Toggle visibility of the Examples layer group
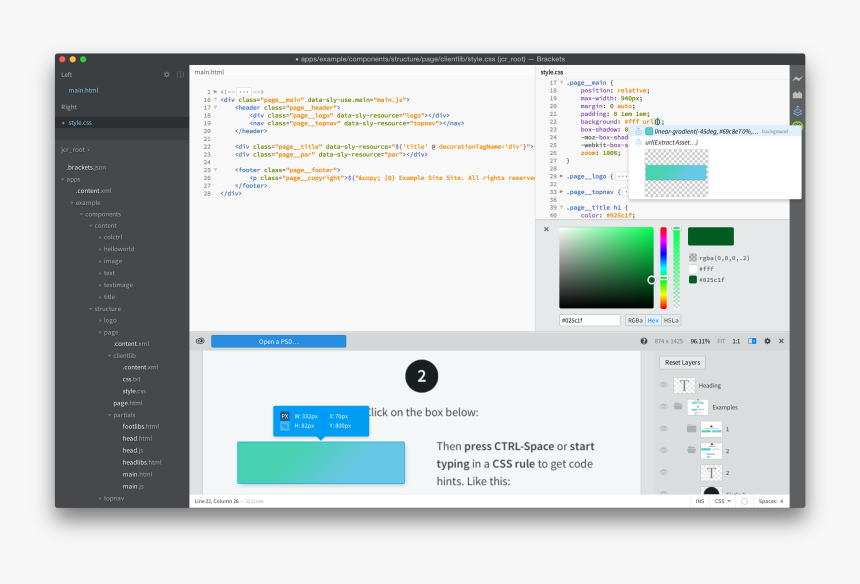The image size is (860, 584). pyautogui.click(x=664, y=406)
